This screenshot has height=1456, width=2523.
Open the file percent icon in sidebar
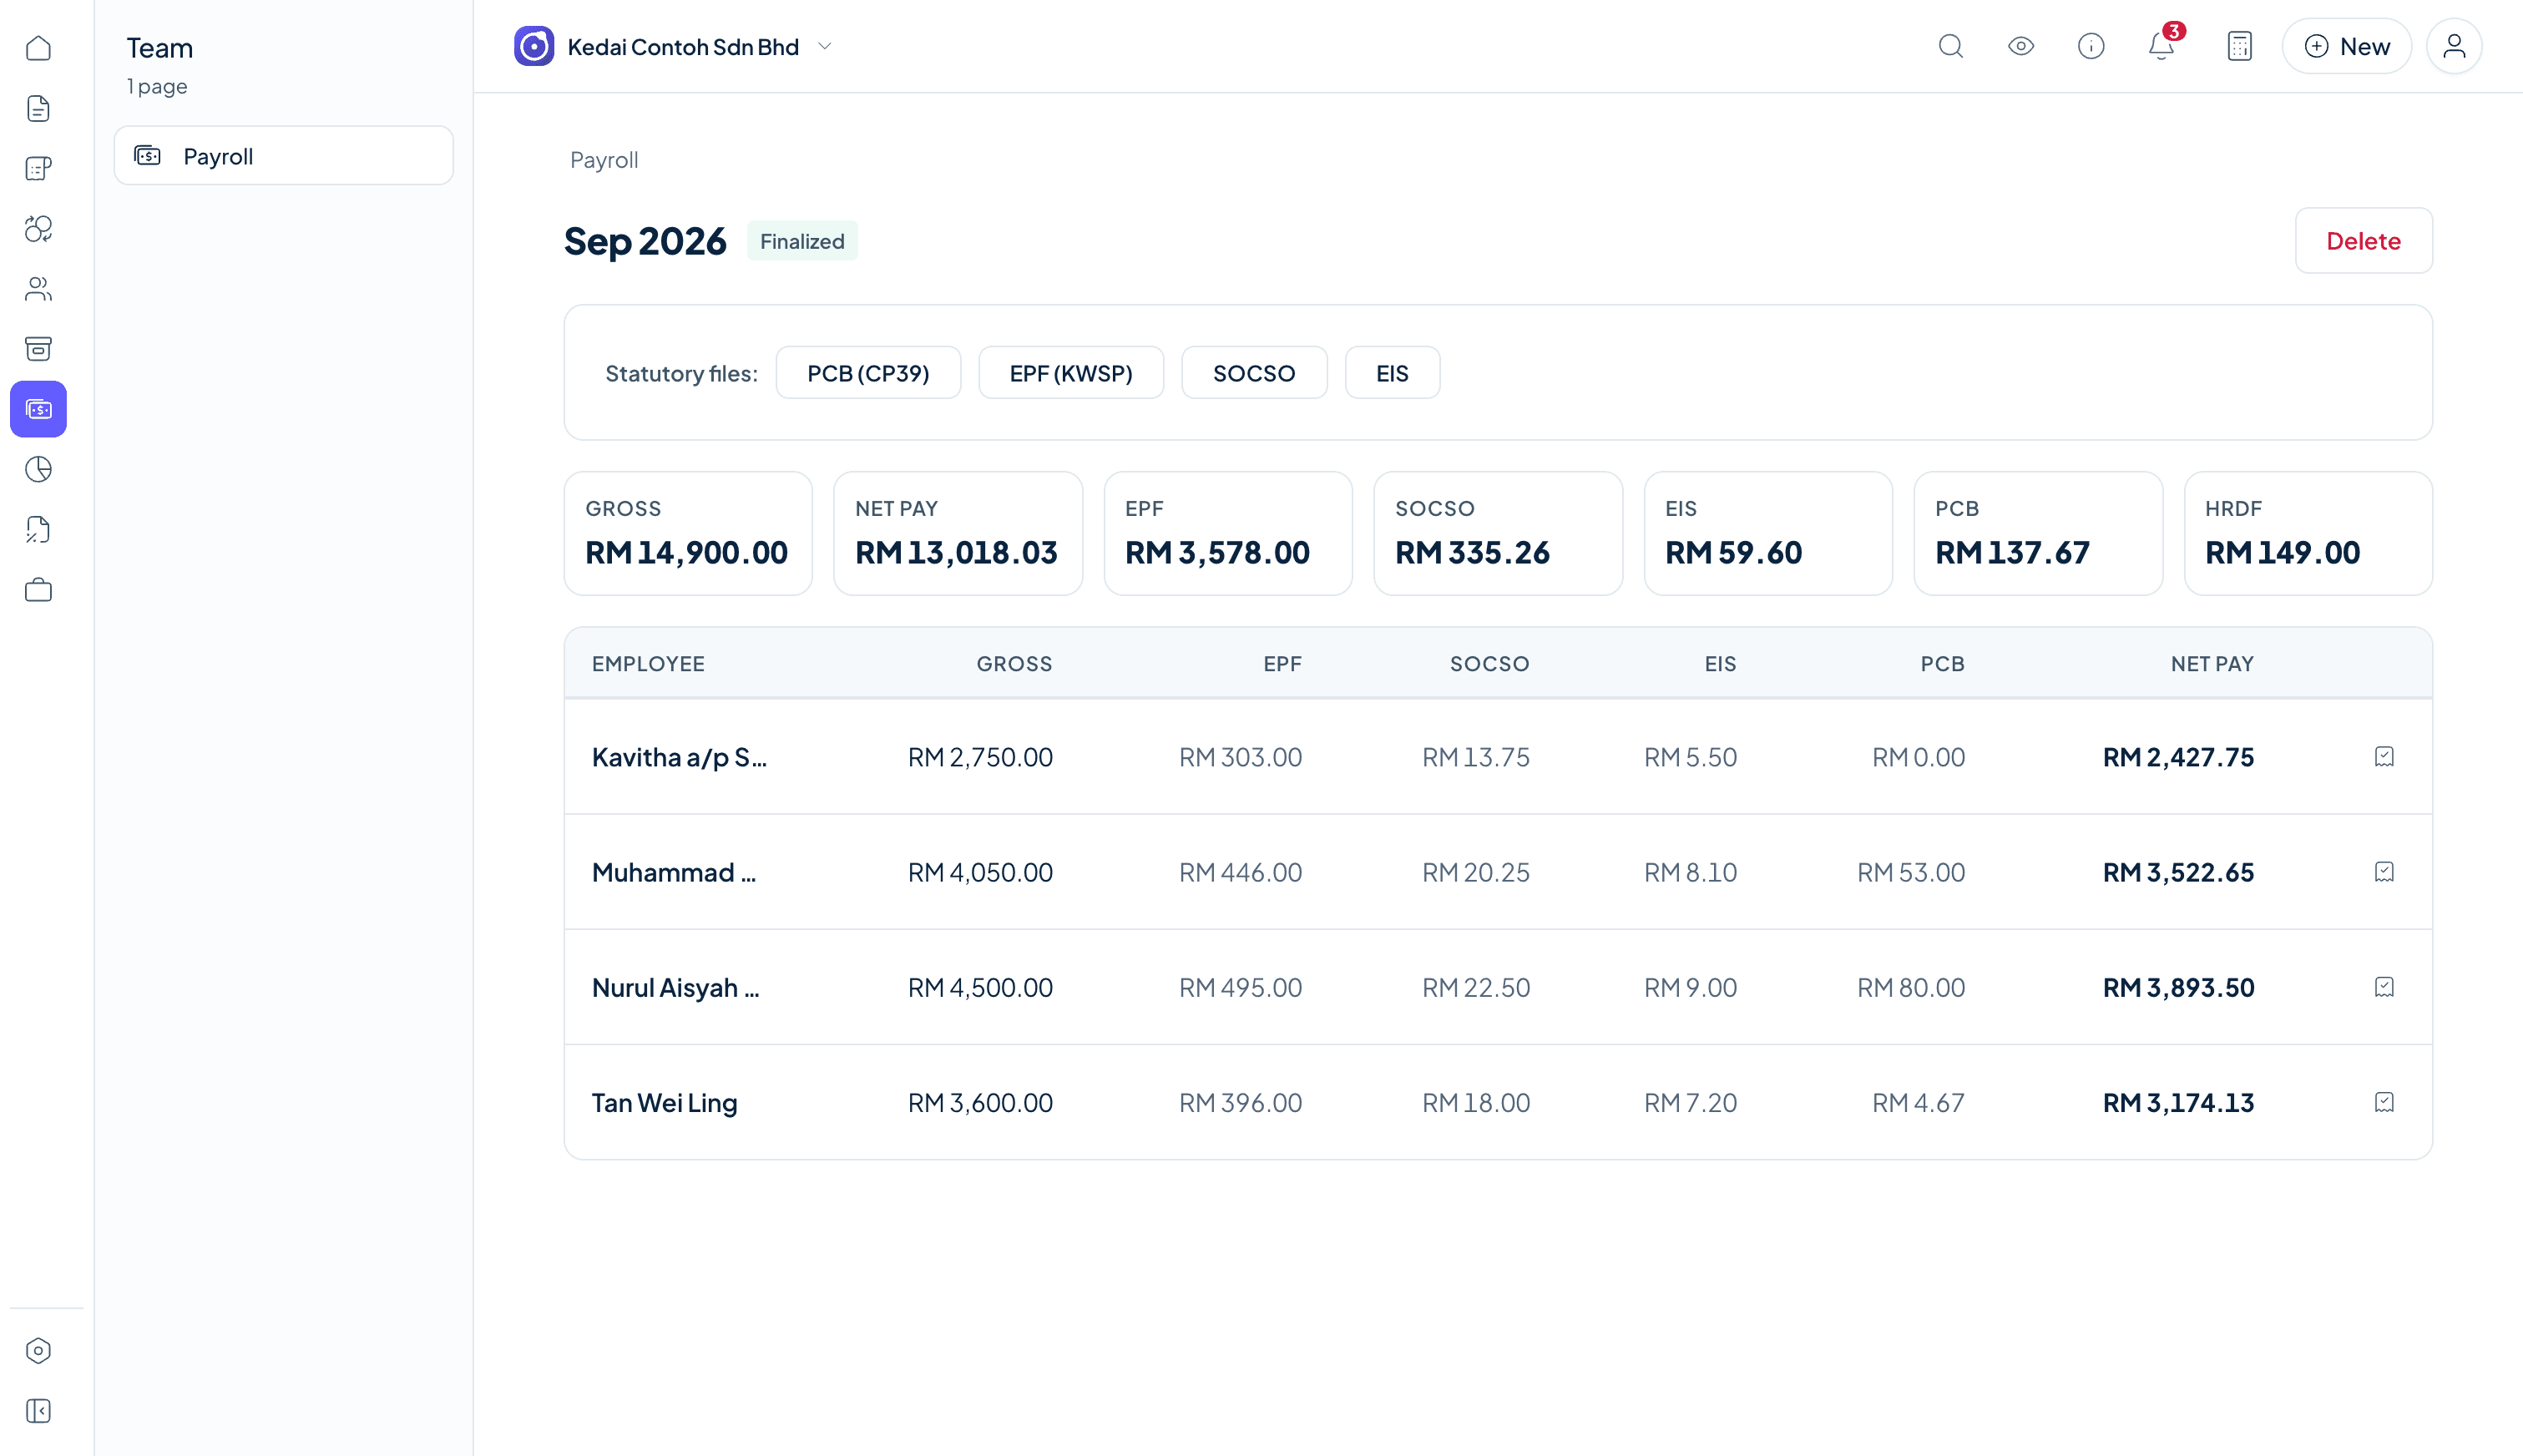pos(38,529)
